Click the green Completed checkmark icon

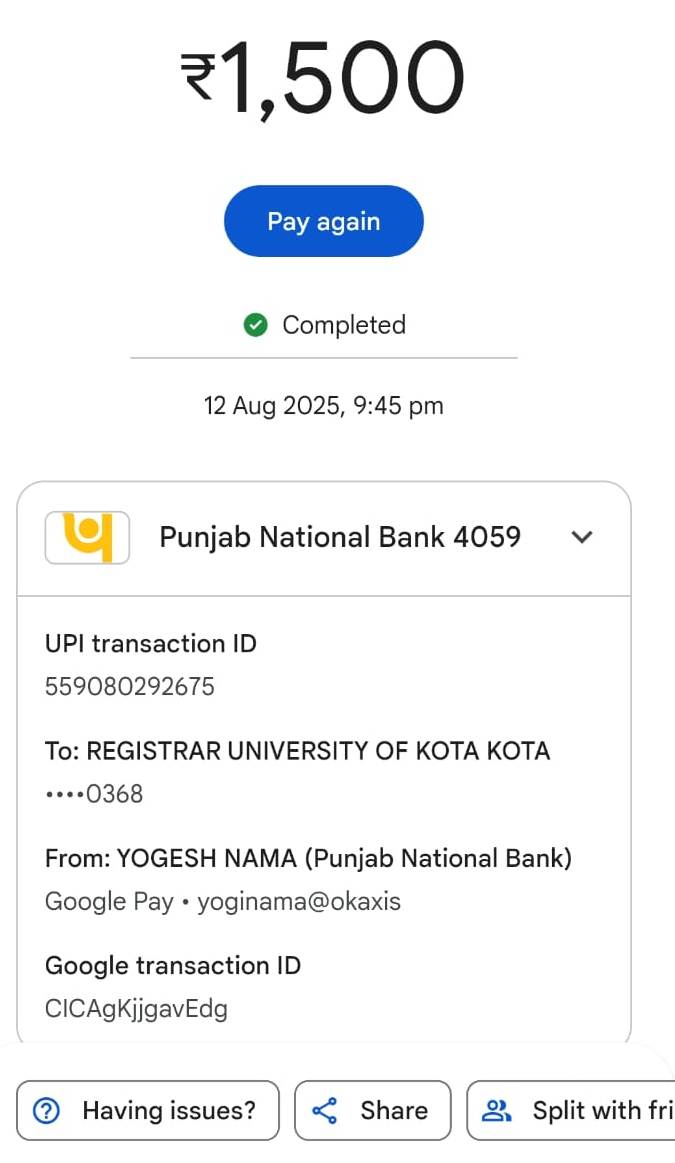pyautogui.click(x=256, y=325)
